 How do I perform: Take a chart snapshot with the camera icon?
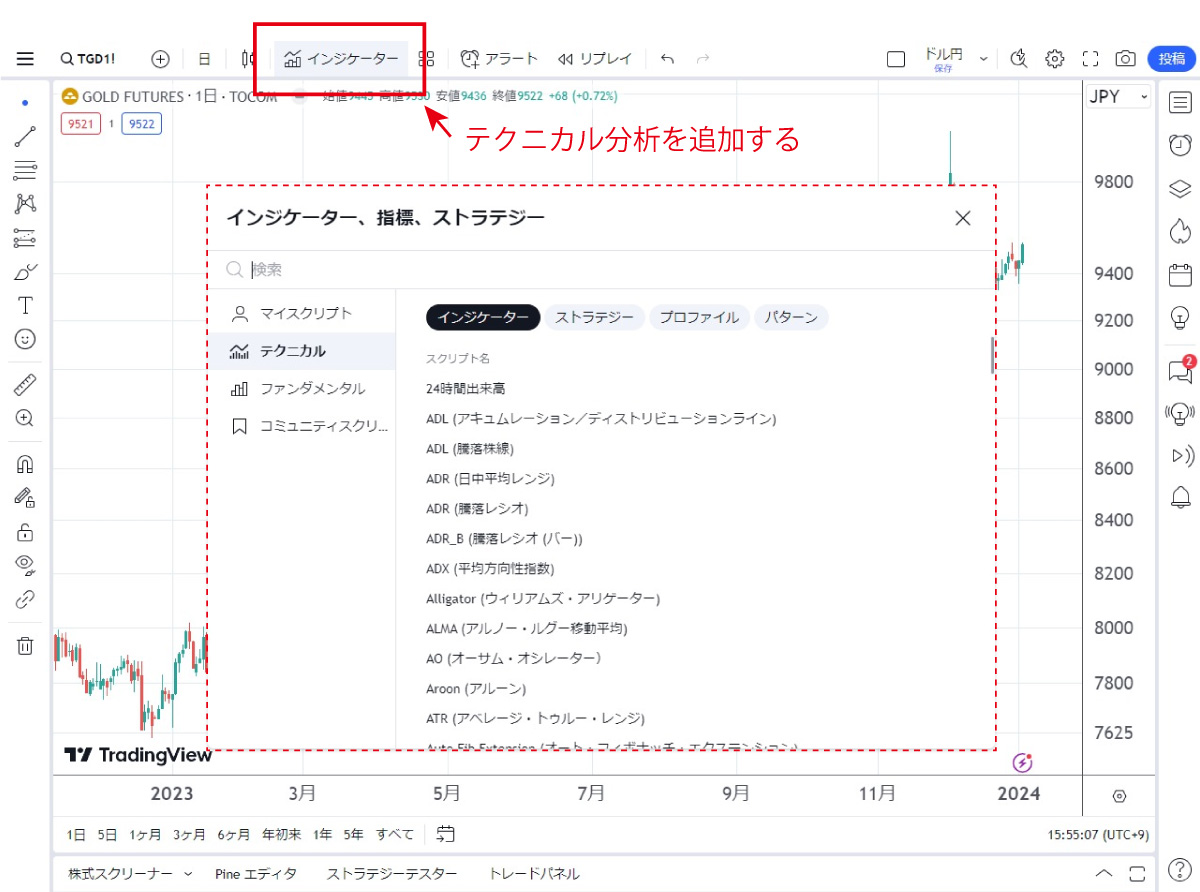tap(1126, 59)
